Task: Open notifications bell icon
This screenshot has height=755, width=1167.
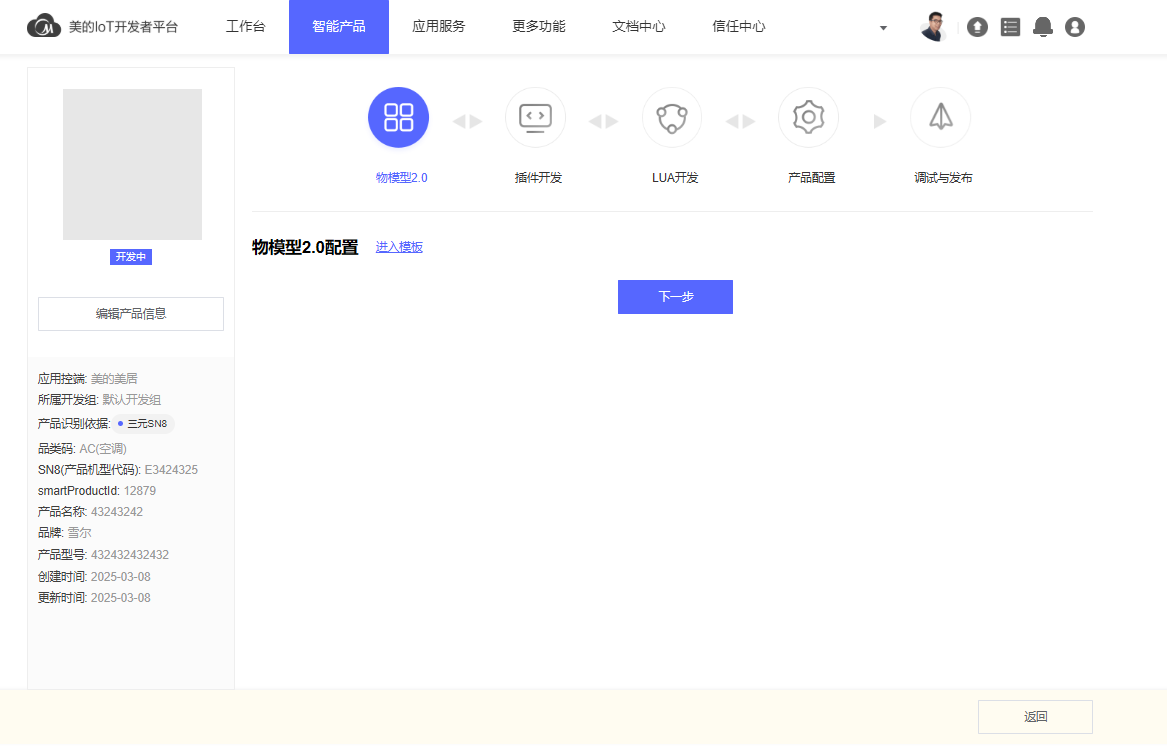Action: click(1043, 27)
